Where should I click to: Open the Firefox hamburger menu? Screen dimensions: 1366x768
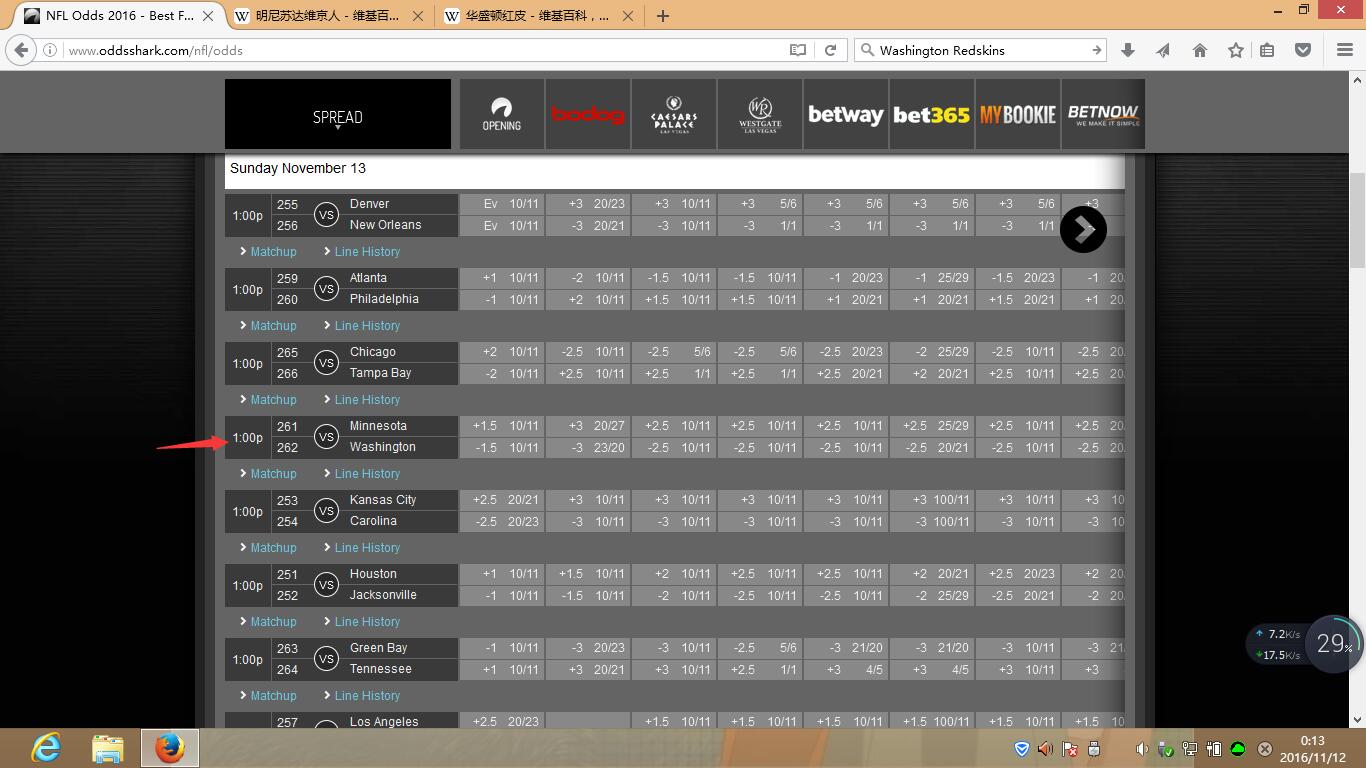1345,50
